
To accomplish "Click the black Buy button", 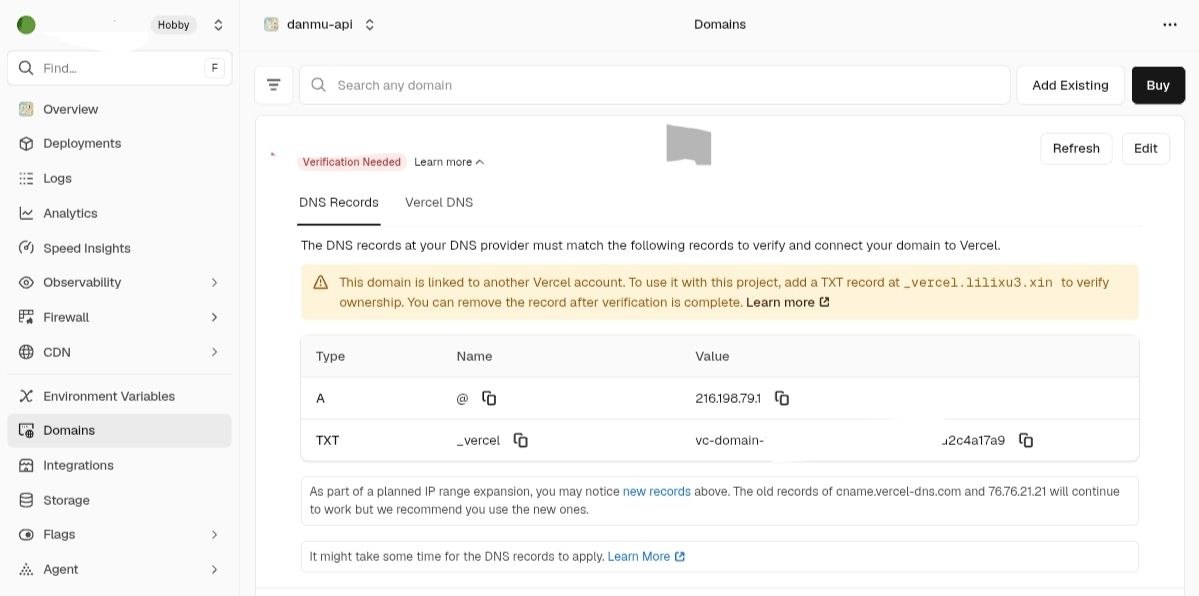I will point(1158,85).
